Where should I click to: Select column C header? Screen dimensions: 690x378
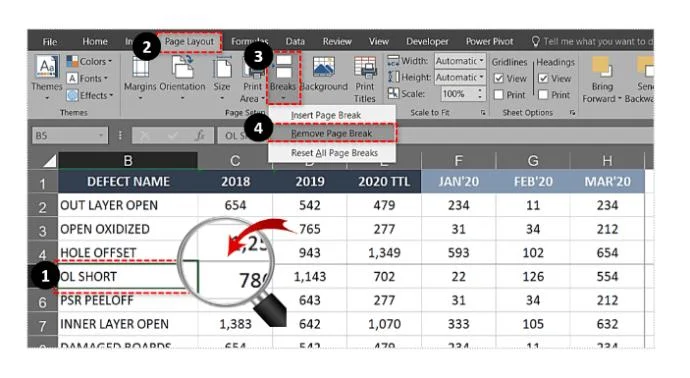coord(235,161)
